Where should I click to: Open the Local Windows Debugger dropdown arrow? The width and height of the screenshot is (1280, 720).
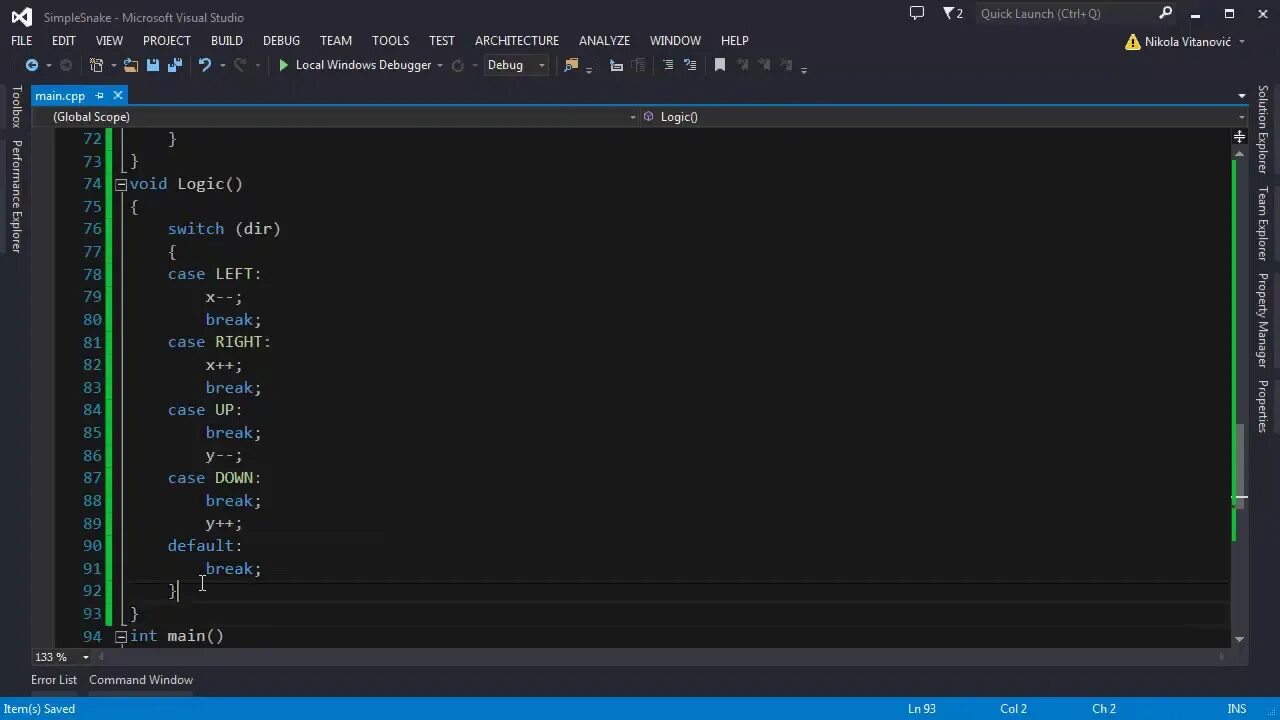coord(439,65)
